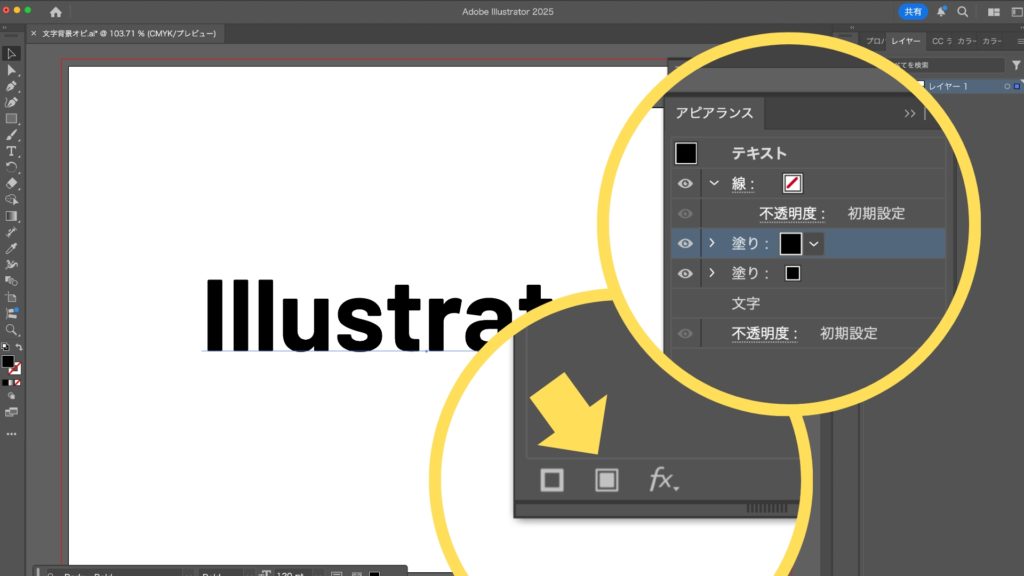This screenshot has width=1024, height=576.
Task: Pick the Eyedropper tool
Action: point(11,247)
